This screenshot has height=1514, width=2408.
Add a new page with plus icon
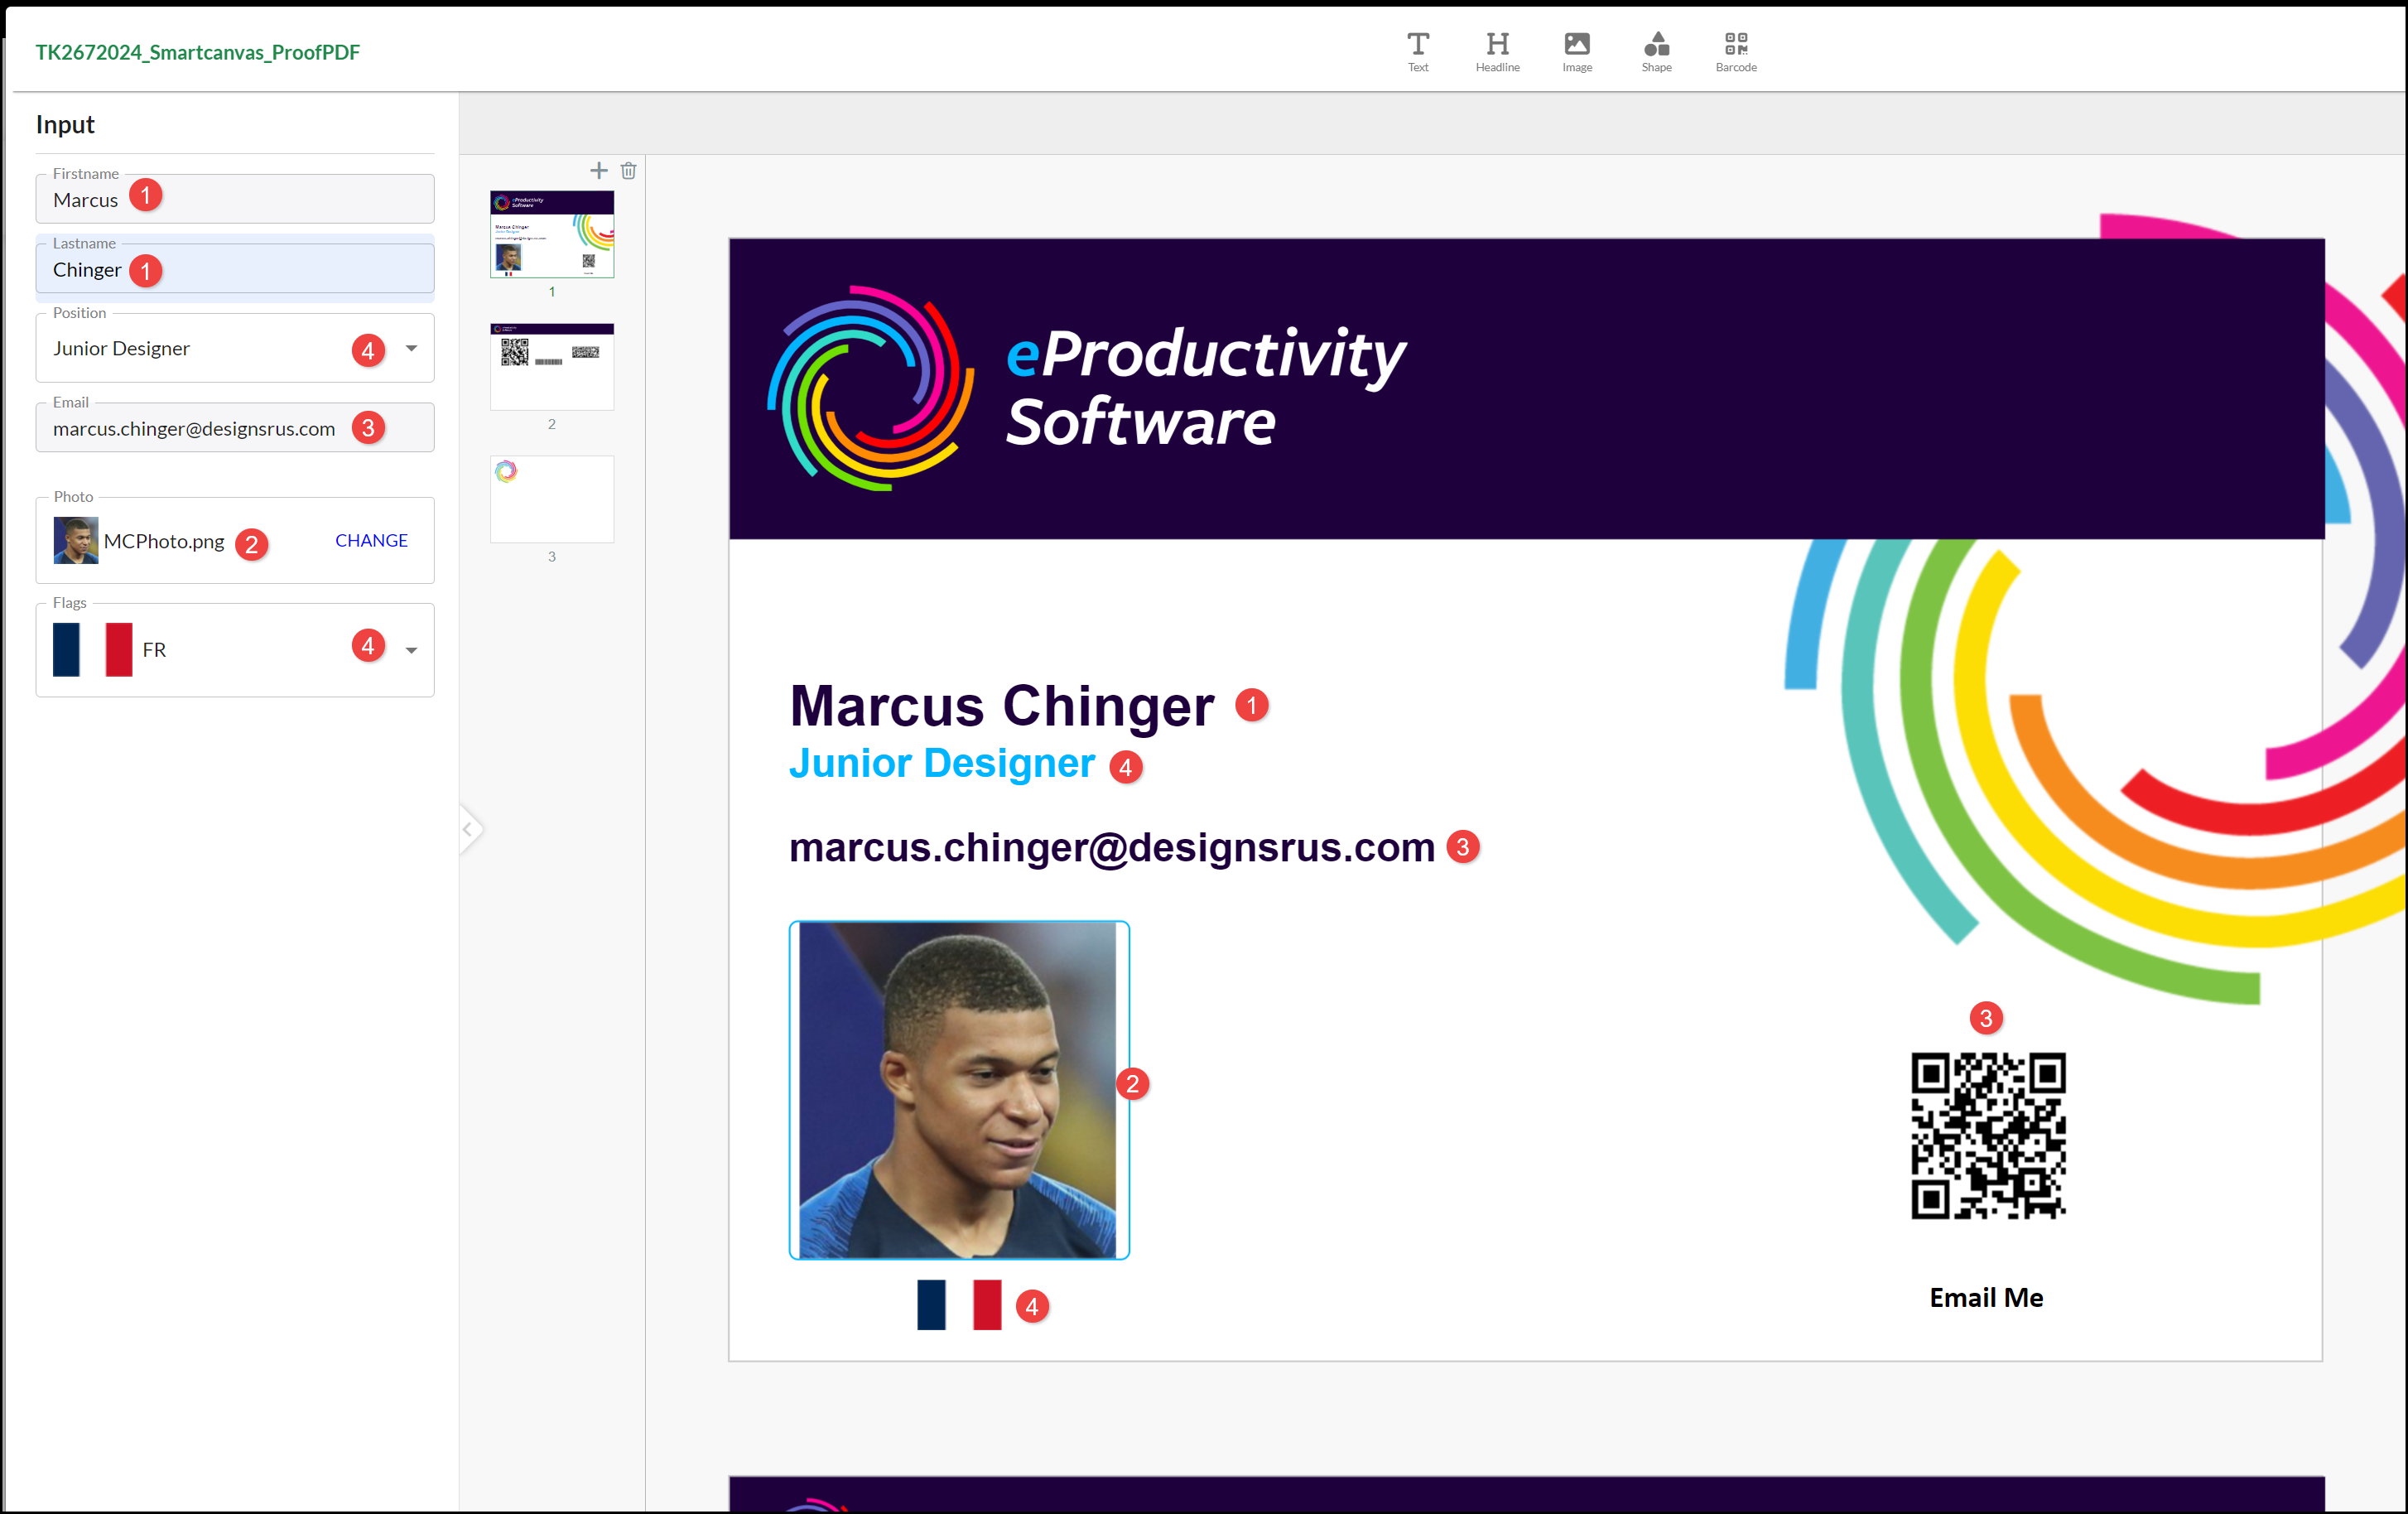tap(598, 171)
